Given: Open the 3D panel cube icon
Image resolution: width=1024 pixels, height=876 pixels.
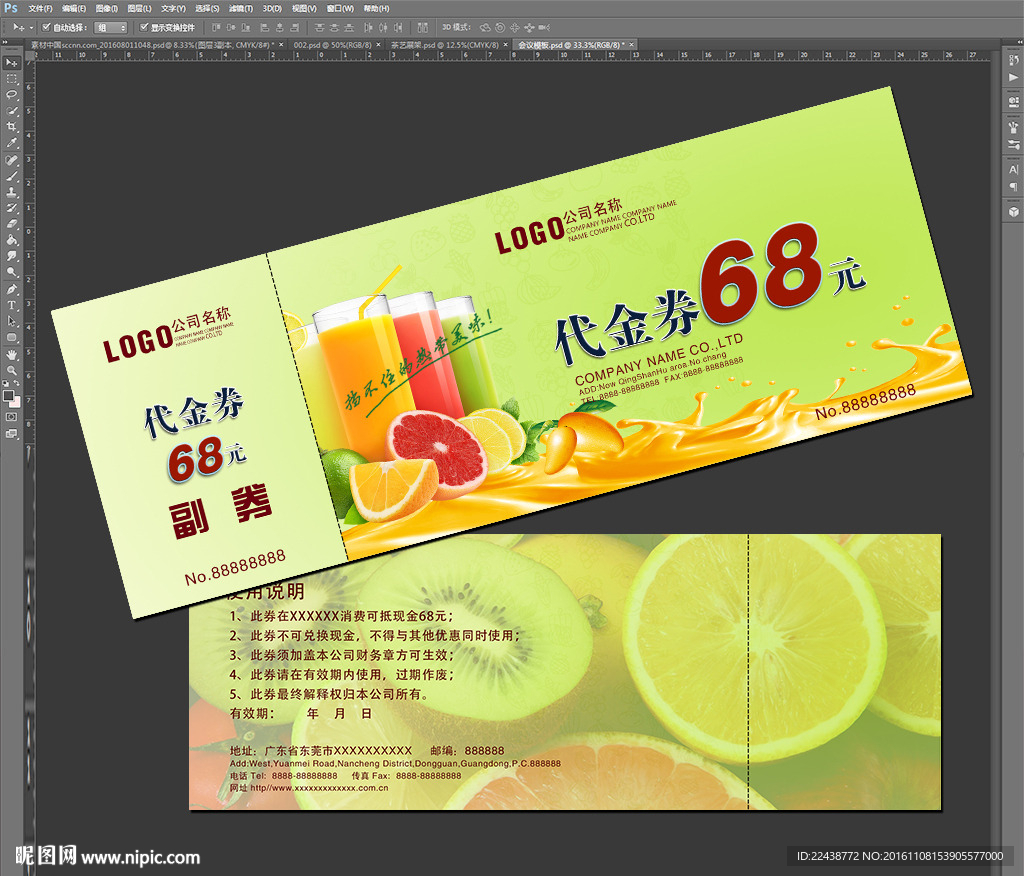Looking at the screenshot, I should (1012, 211).
